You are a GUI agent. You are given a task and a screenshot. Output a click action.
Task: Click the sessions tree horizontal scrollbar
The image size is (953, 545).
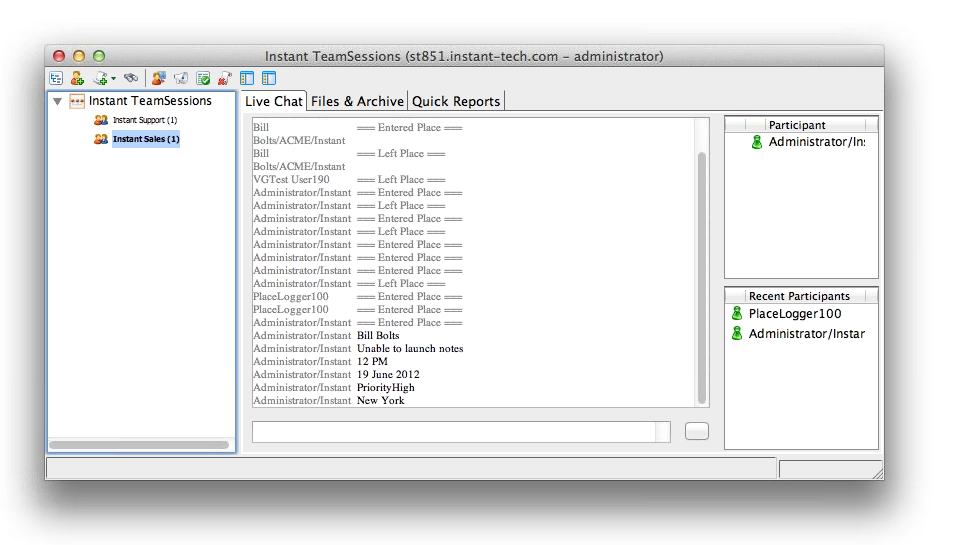click(139, 445)
